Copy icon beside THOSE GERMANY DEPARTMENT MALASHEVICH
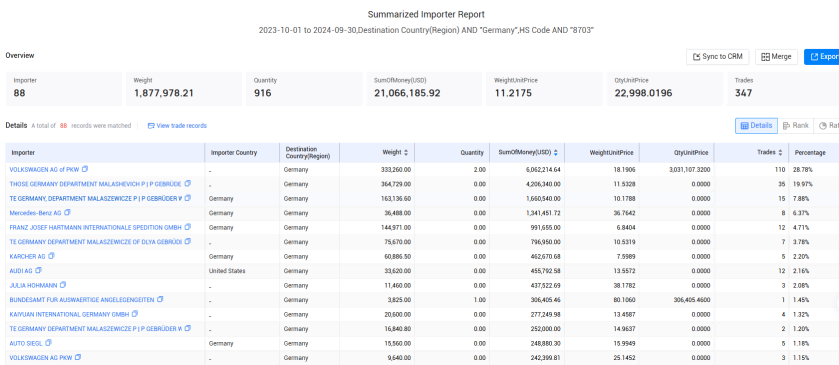 coord(187,184)
